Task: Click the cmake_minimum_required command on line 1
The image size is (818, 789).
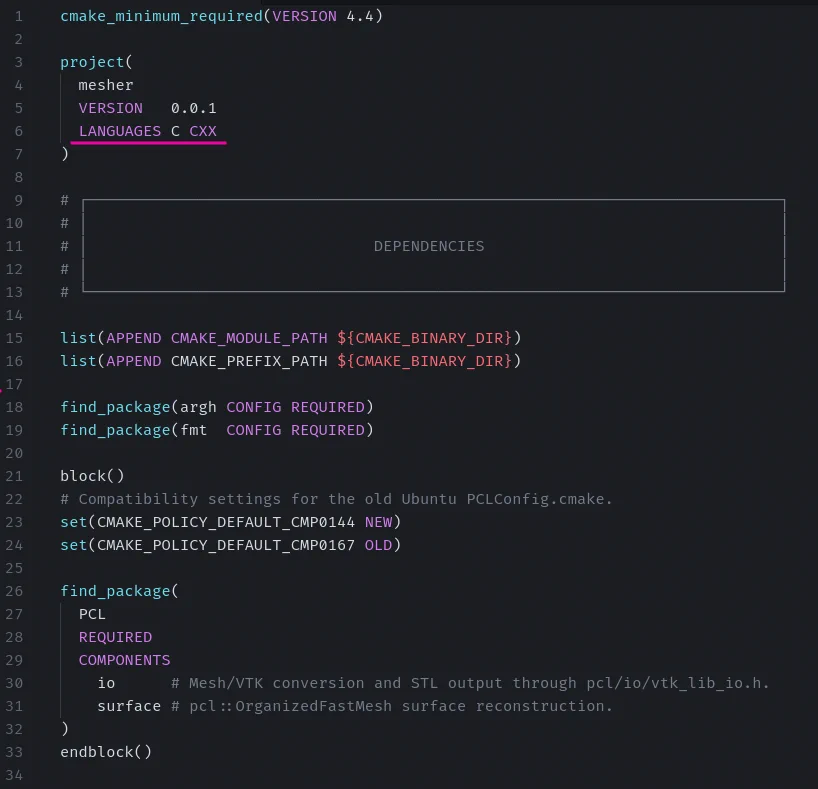Action: click(162, 16)
